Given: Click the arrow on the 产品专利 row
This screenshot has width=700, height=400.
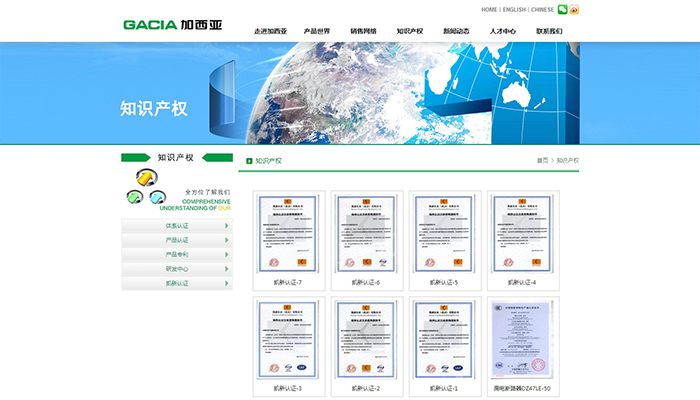Looking at the screenshot, I should pyautogui.click(x=226, y=254).
